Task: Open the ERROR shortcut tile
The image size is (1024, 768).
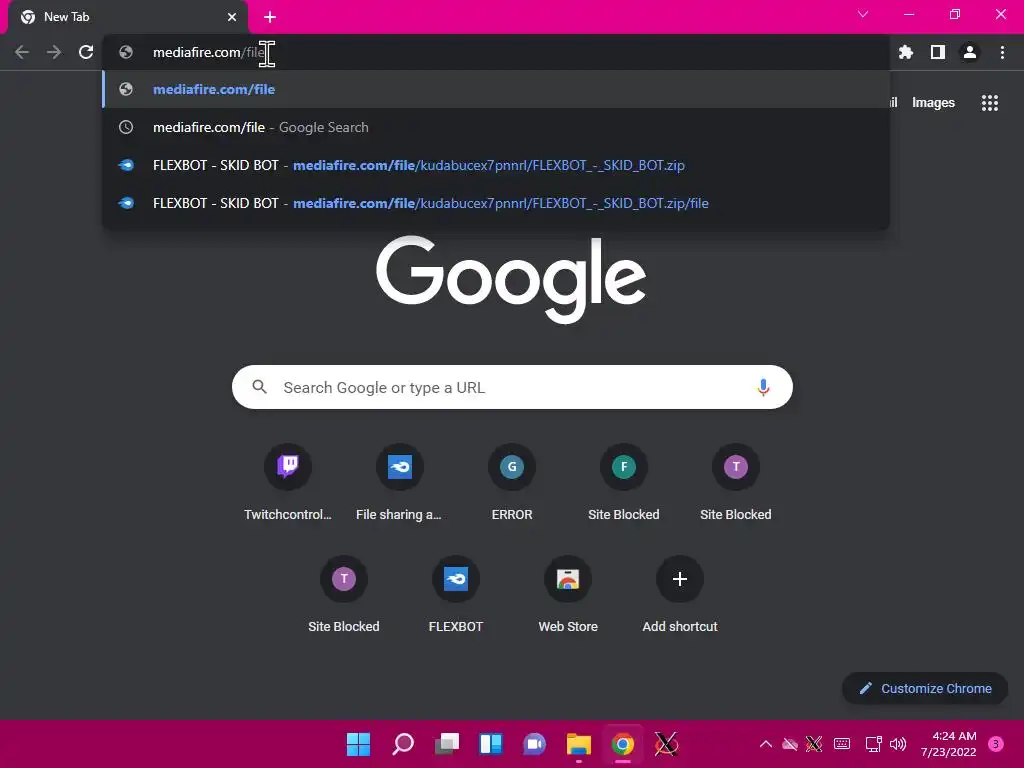Action: [x=512, y=483]
